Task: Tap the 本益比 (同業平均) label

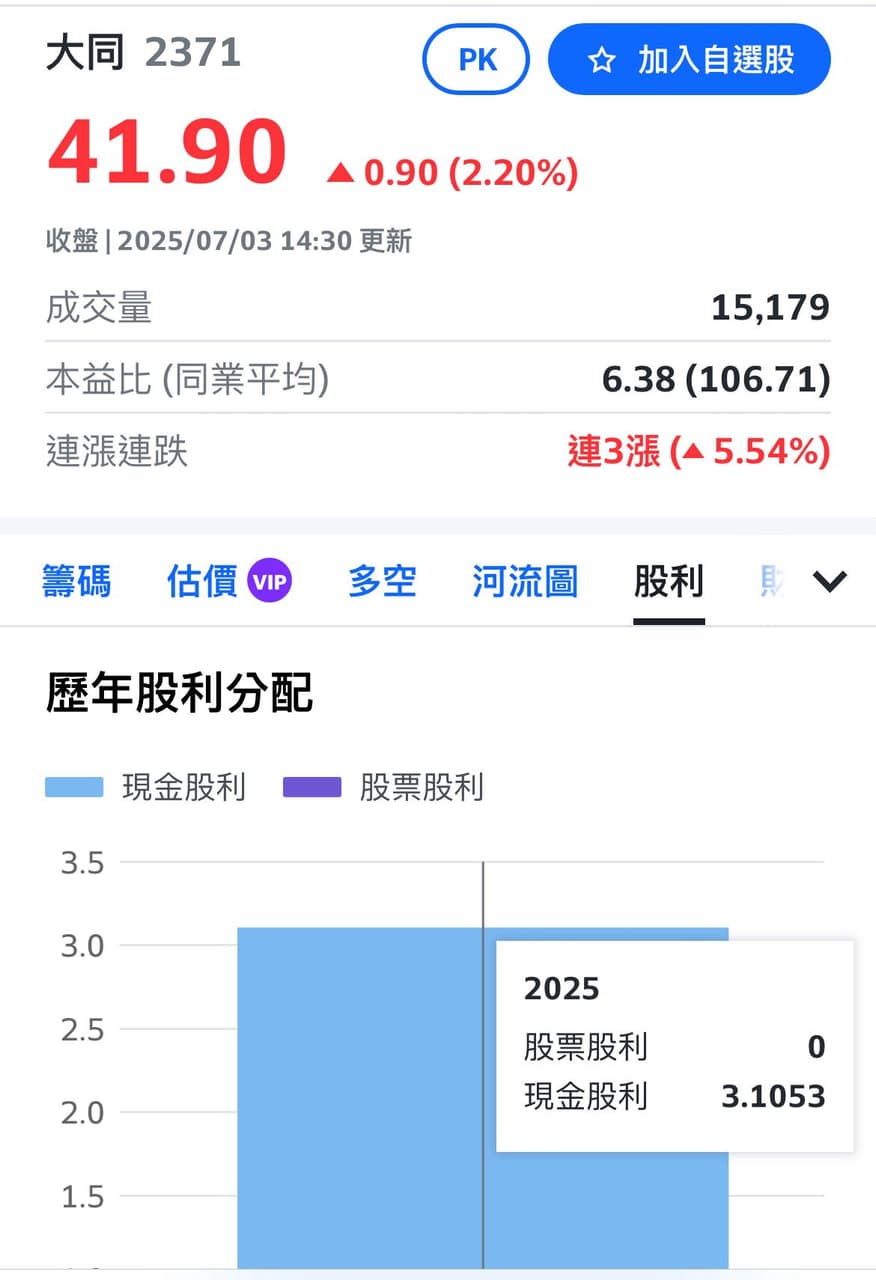Action: [x=187, y=379]
